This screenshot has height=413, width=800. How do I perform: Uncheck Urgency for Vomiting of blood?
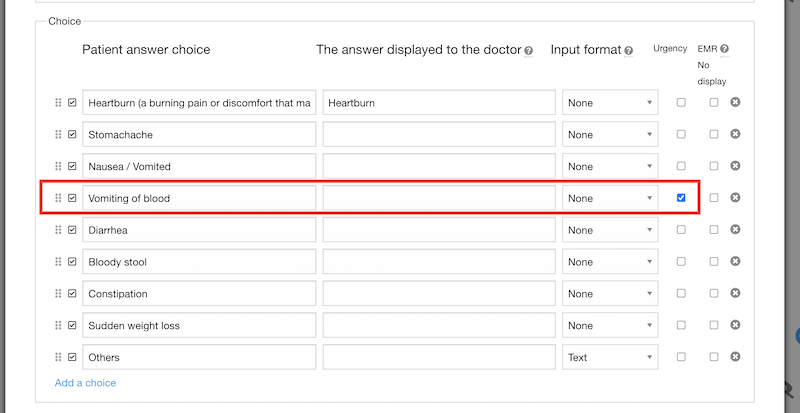[x=681, y=198]
